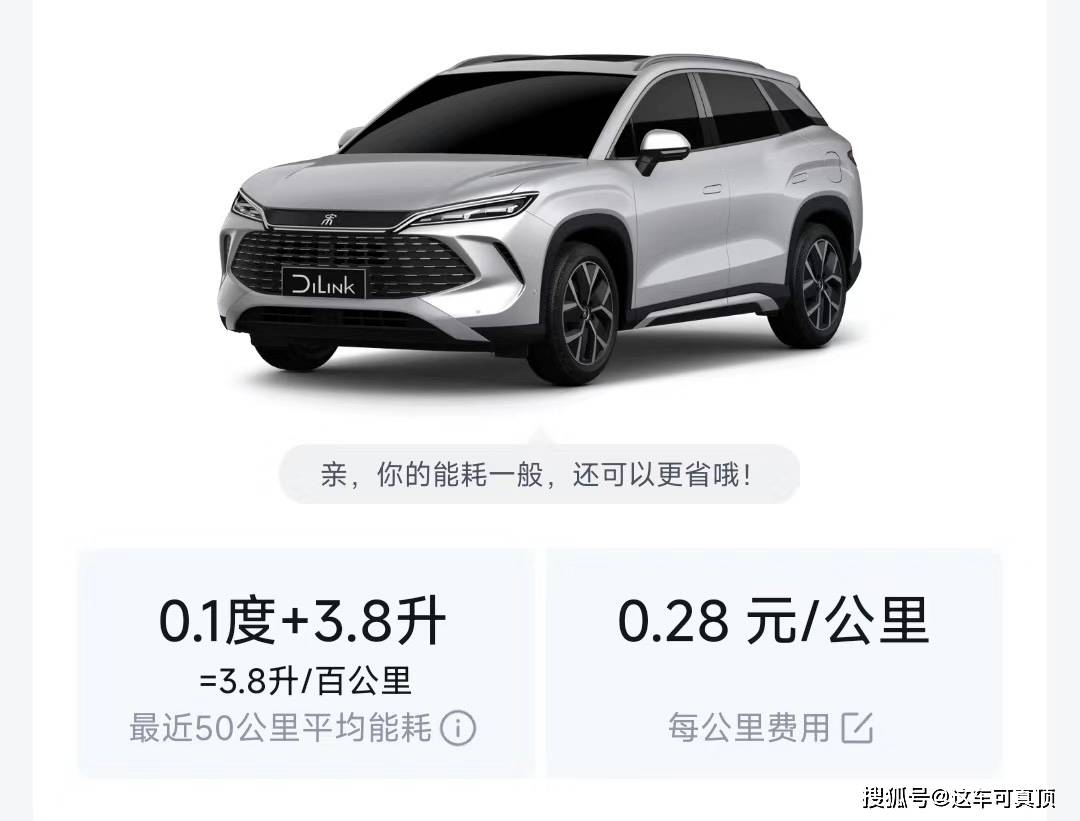Click the 搜狐号@这车可真顶 watermark
This screenshot has width=1080, height=821.
point(960,798)
